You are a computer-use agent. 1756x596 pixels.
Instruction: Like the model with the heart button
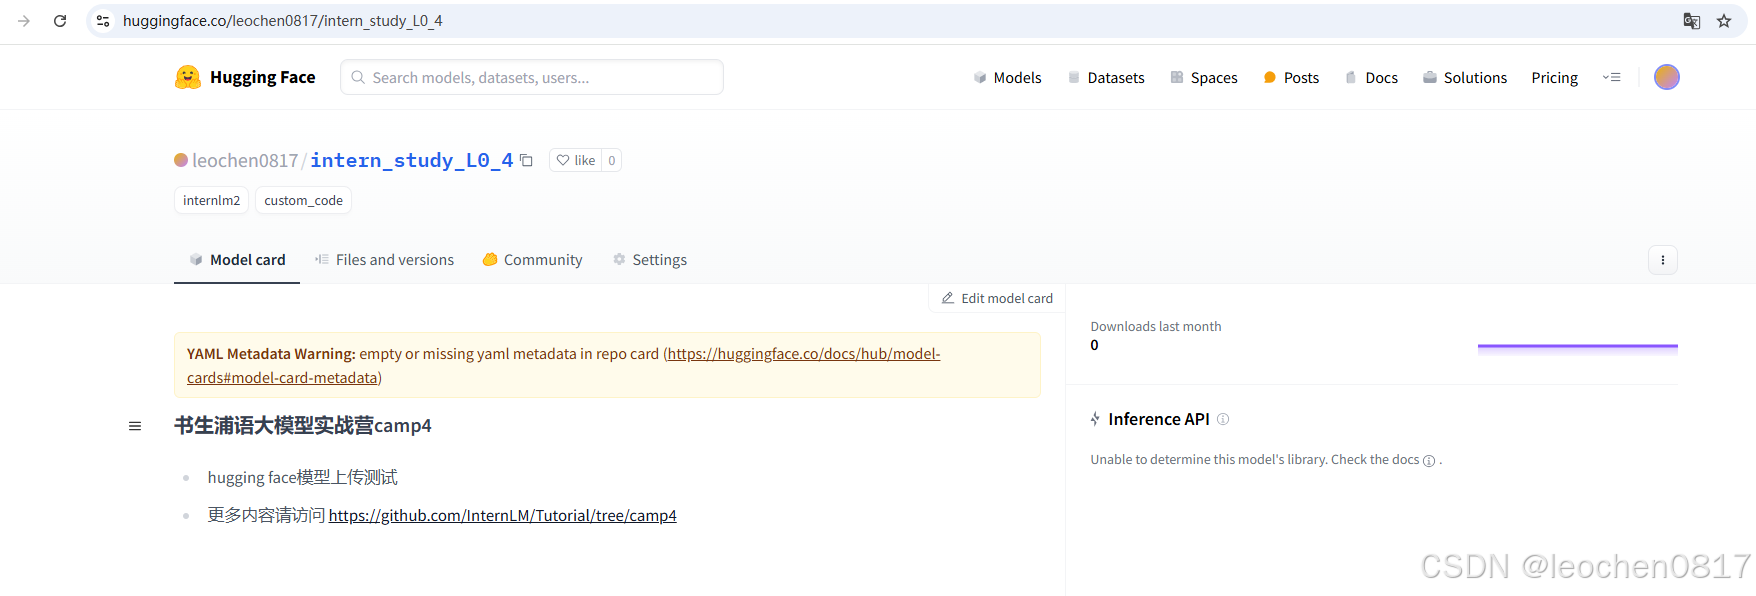click(x=575, y=160)
